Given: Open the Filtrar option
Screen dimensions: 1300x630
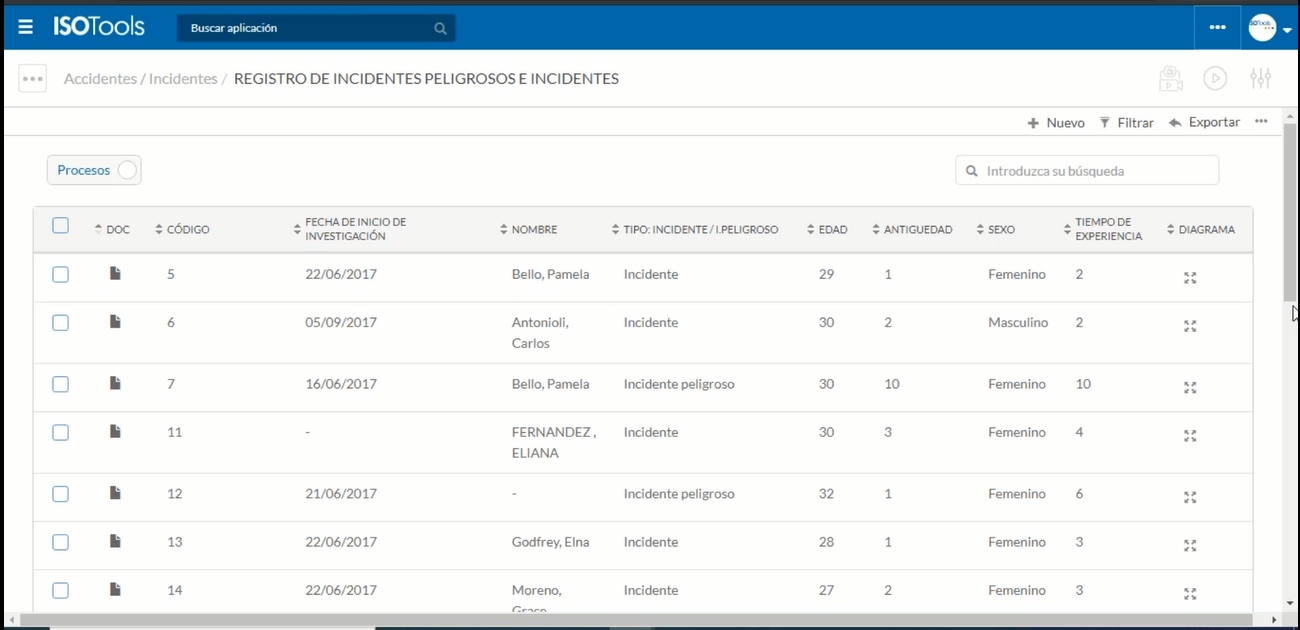Looking at the screenshot, I should tap(1126, 122).
